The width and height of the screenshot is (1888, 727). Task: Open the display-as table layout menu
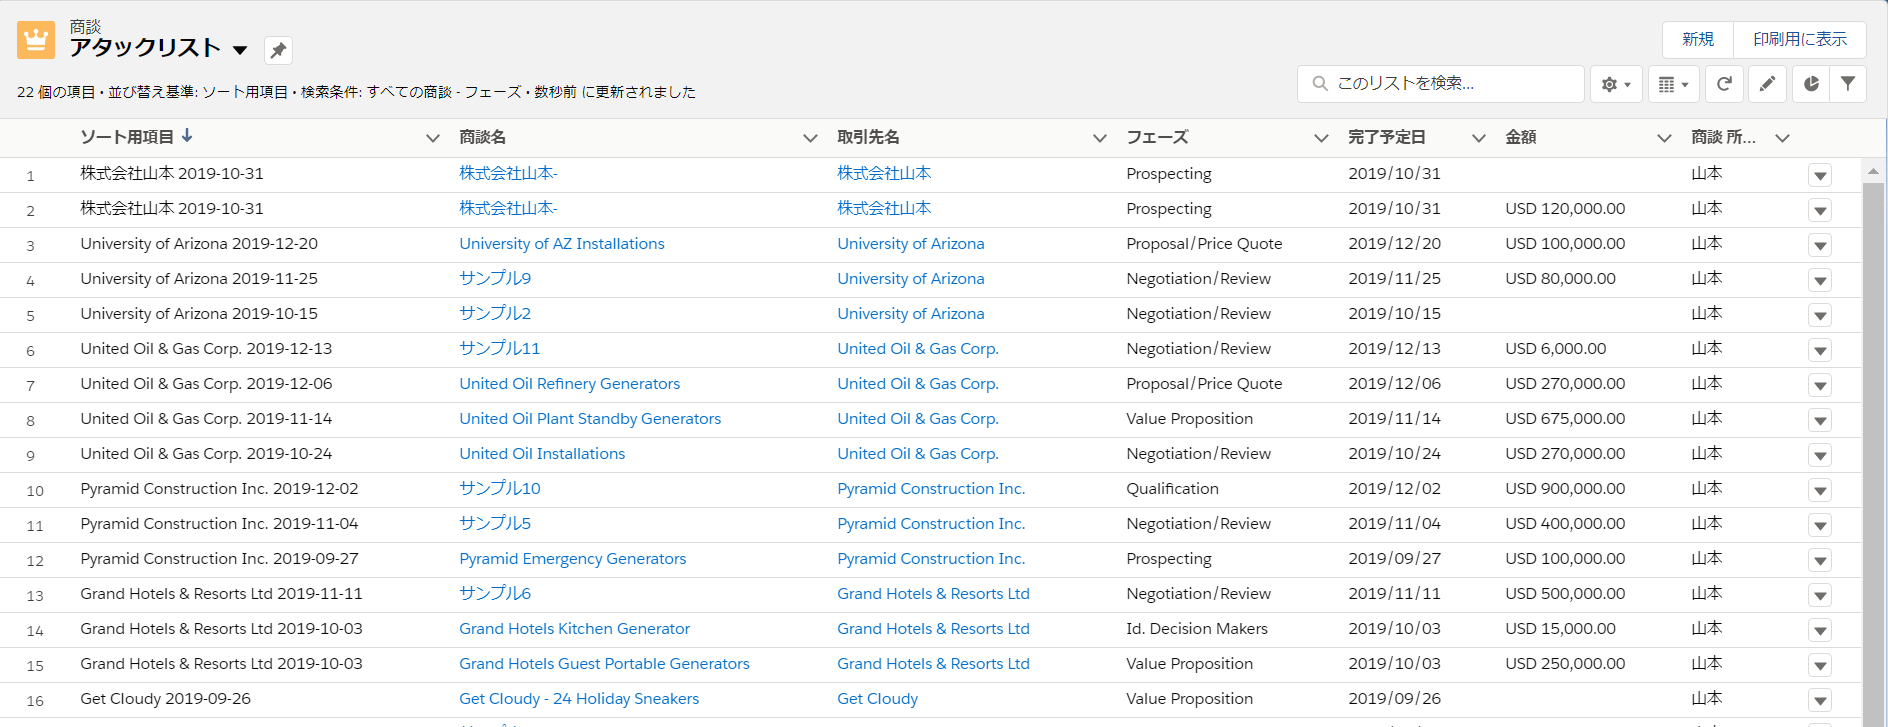pos(1673,84)
